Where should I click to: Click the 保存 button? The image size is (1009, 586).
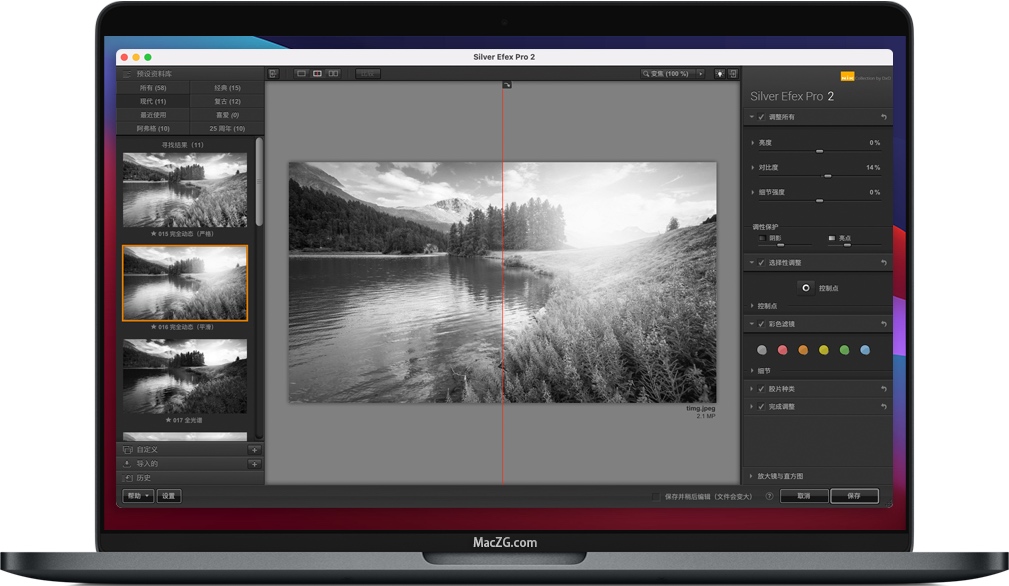coord(853,496)
